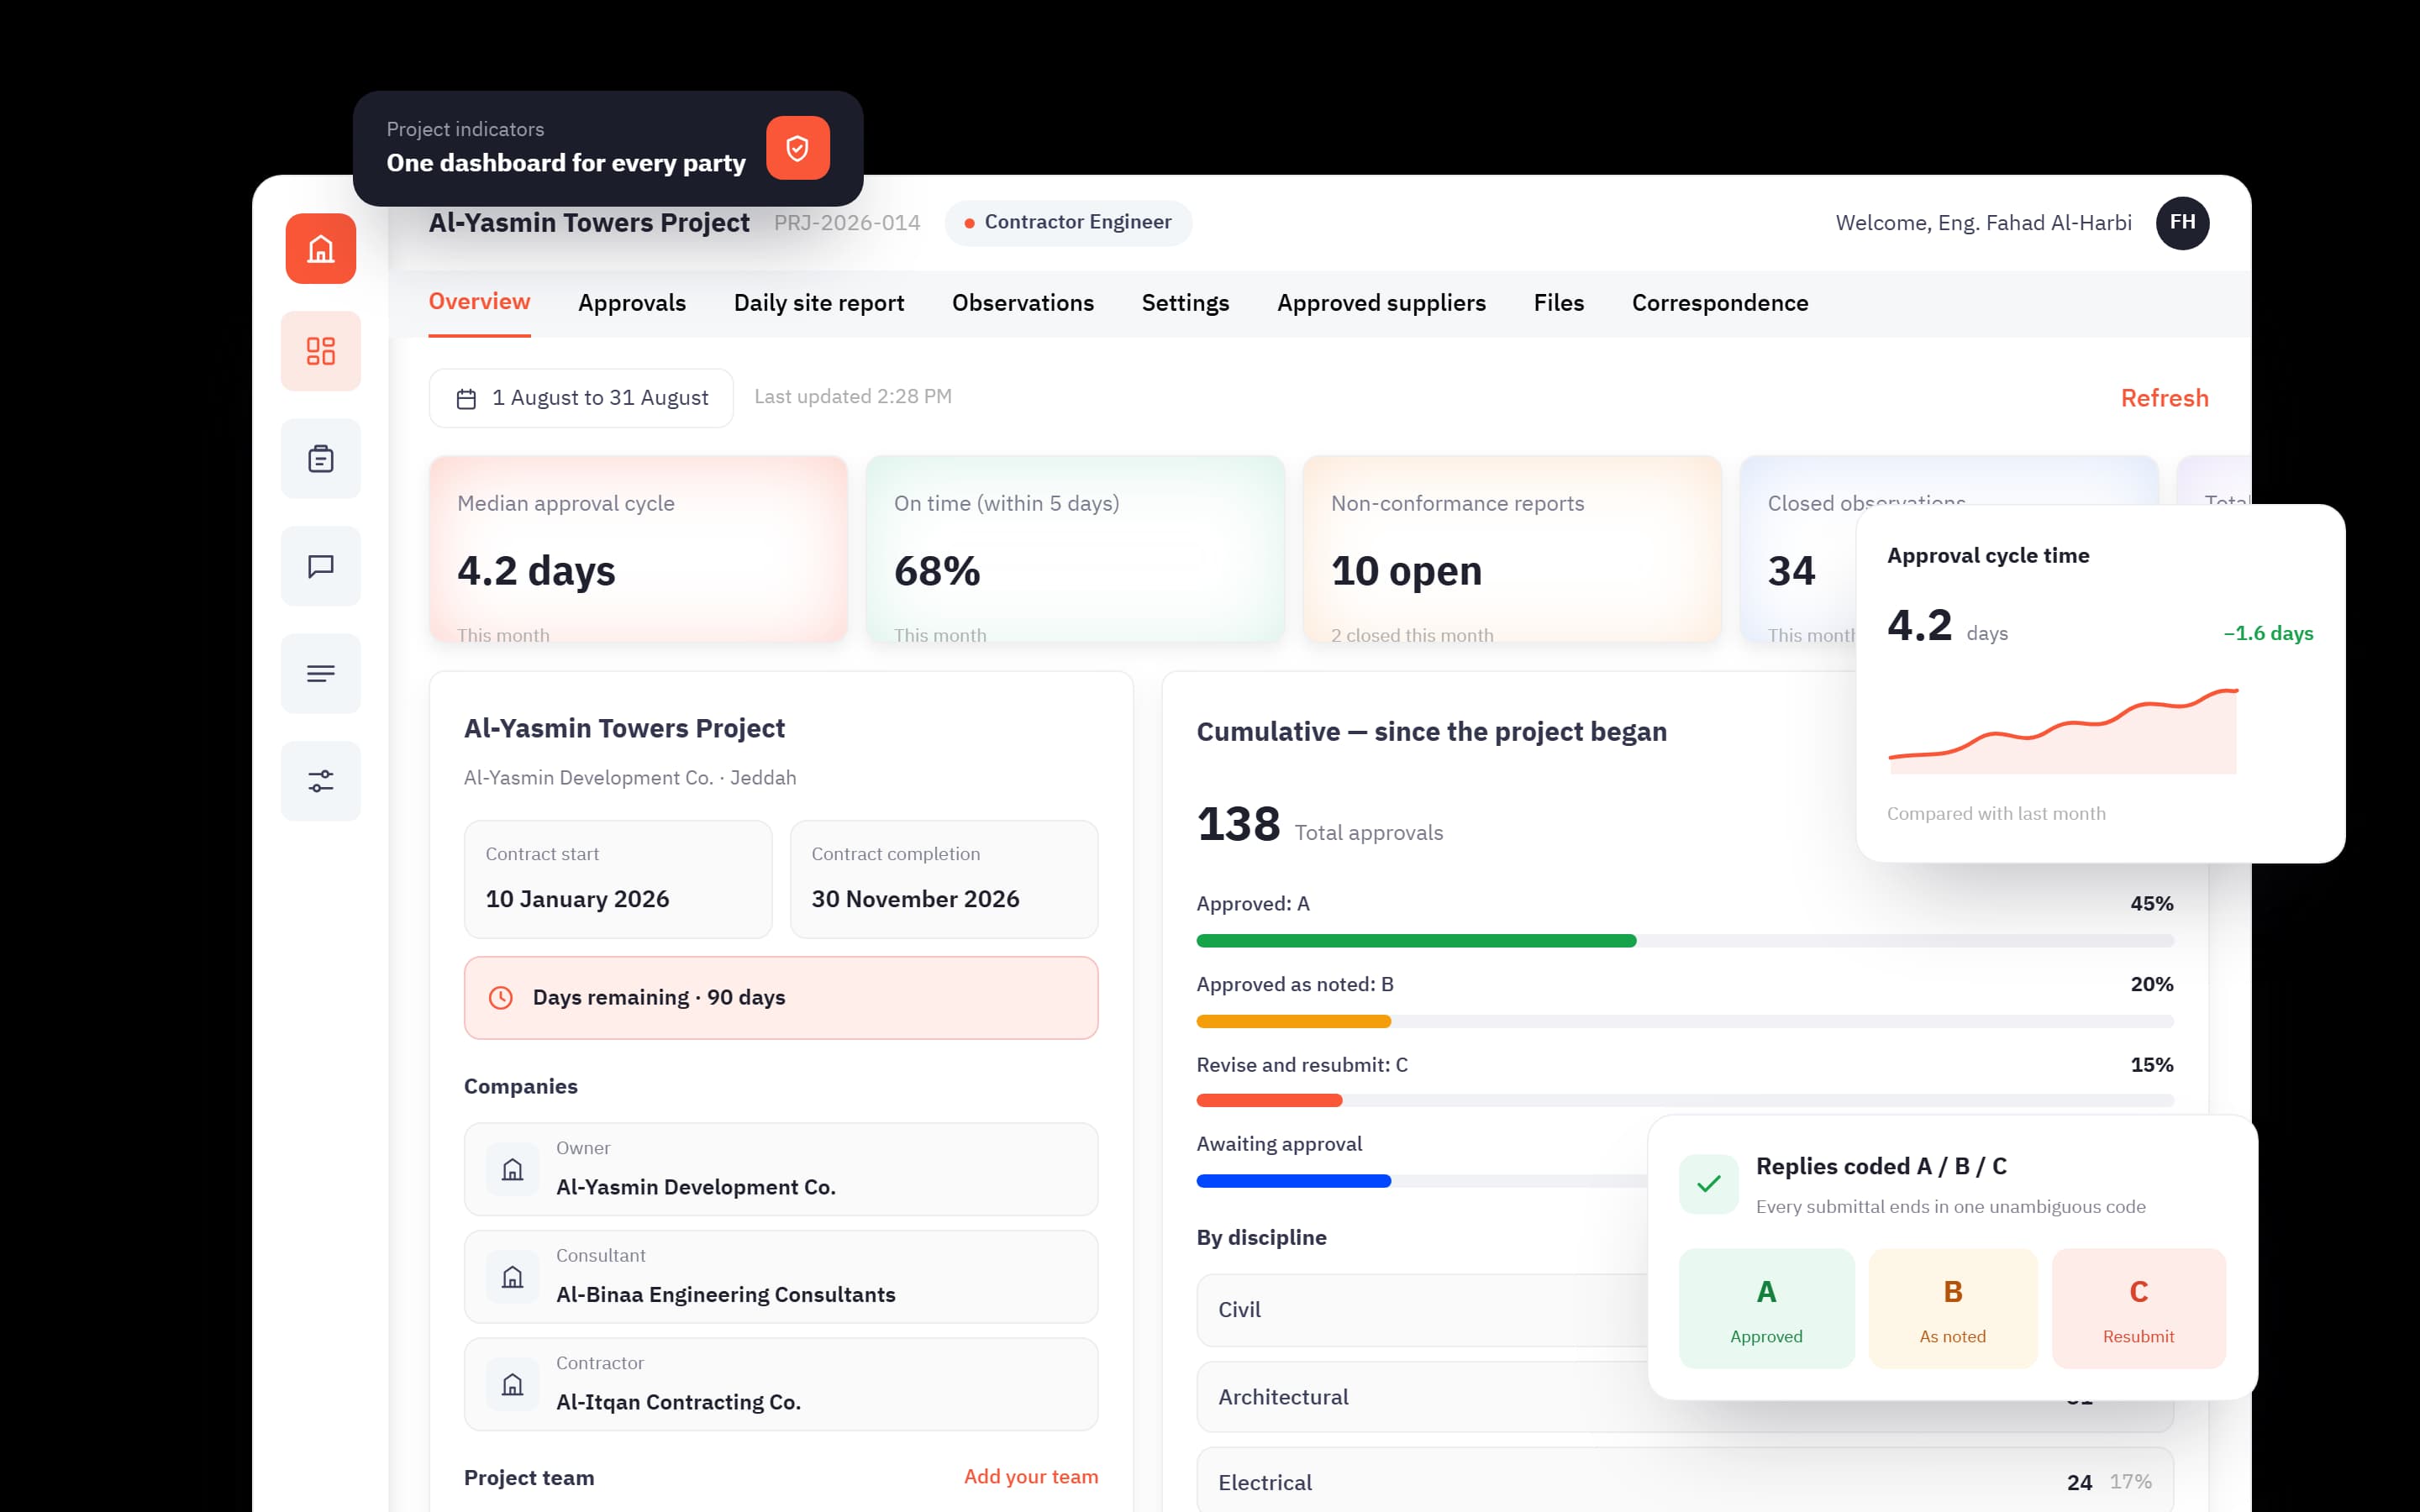Click the Approved as noted: B orange bar
Viewport: 2420px width, 1512px height.
[x=1293, y=1021]
